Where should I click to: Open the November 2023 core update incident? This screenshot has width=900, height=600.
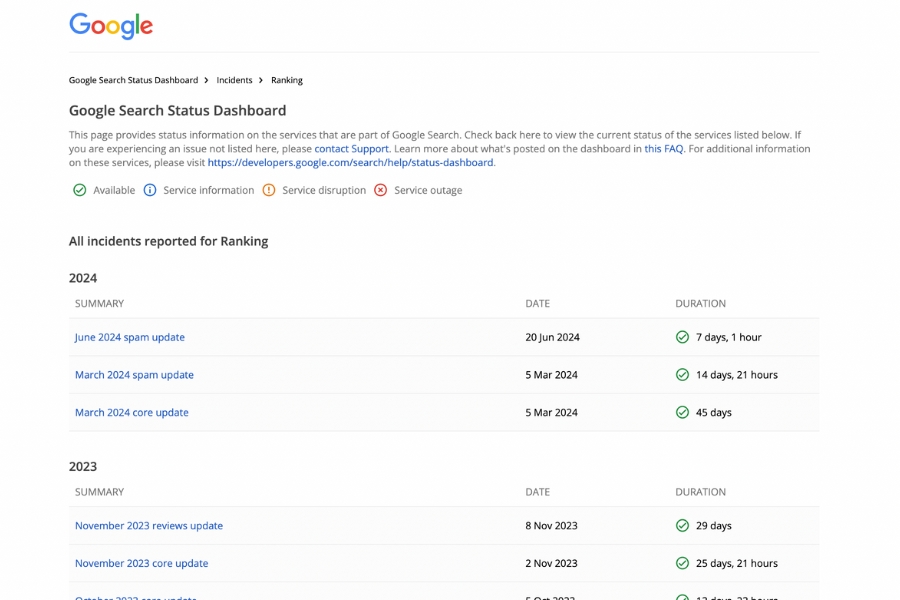coord(141,563)
